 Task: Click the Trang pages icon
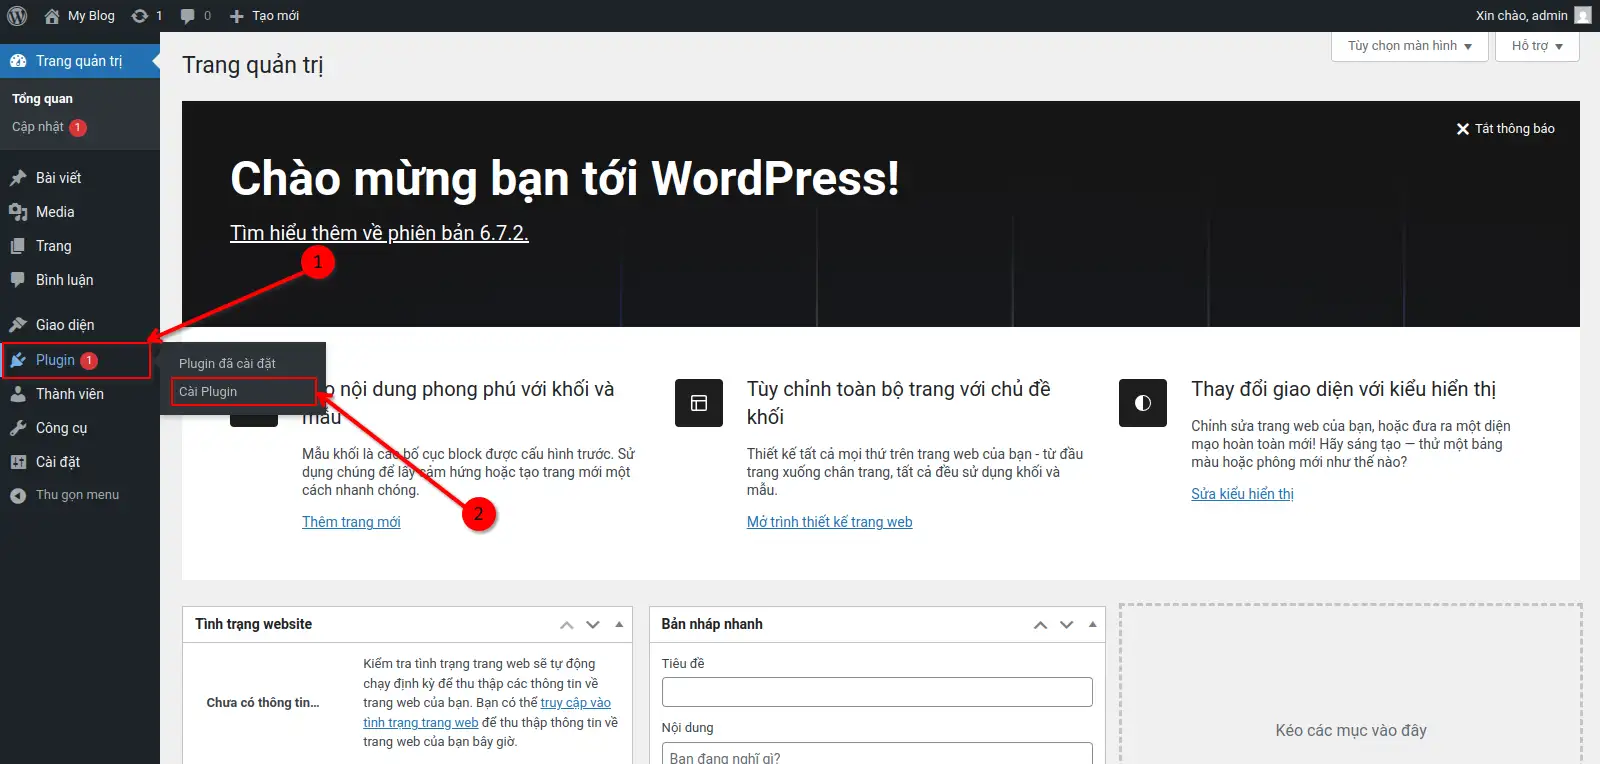coord(18,246)
